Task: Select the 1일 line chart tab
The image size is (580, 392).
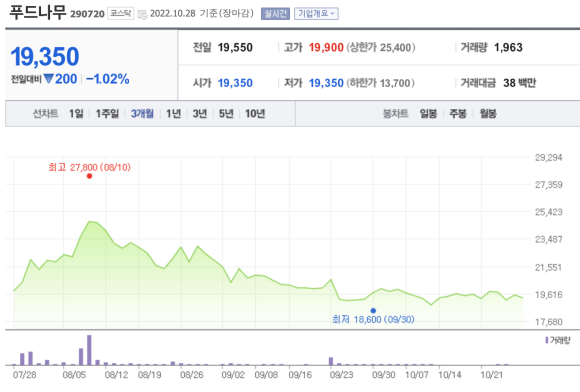Action: [x=76, y=114]
